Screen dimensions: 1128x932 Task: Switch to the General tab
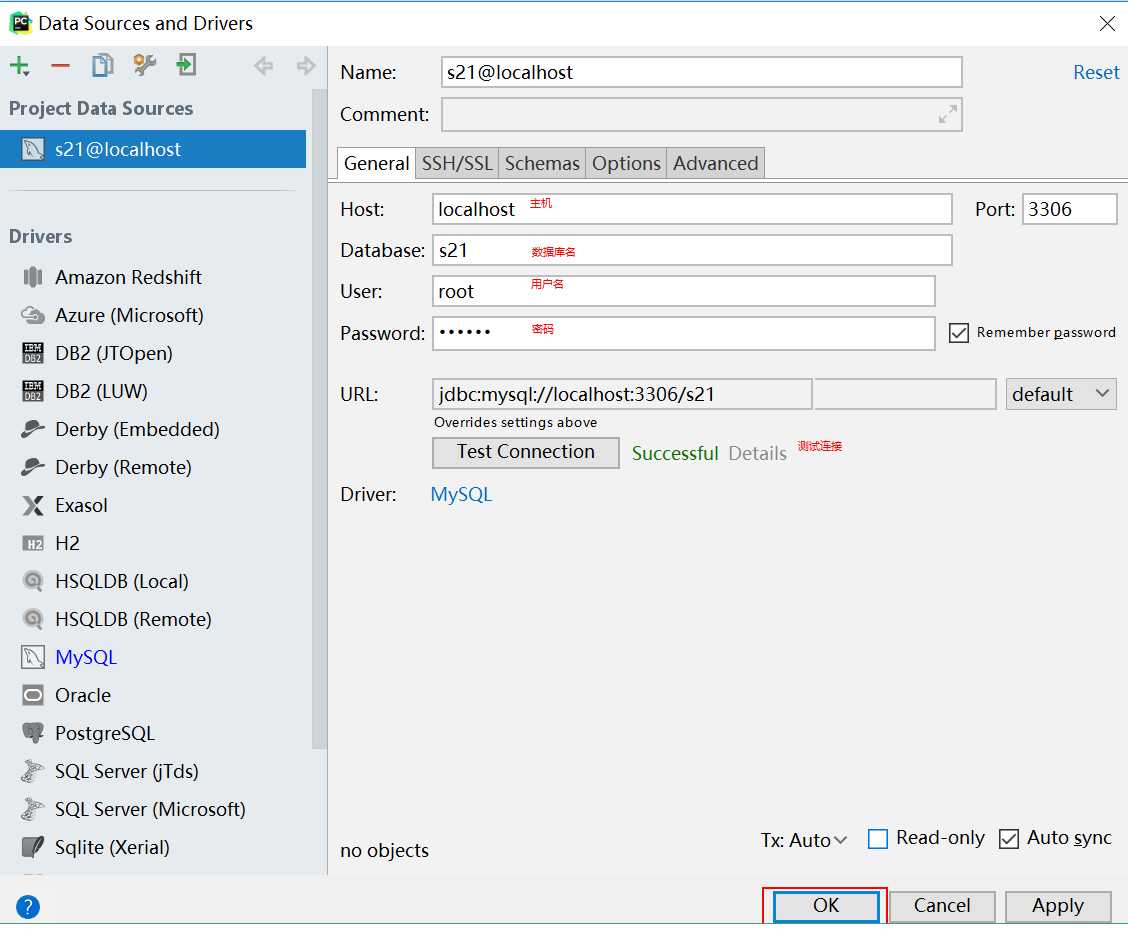coord(376,163)
